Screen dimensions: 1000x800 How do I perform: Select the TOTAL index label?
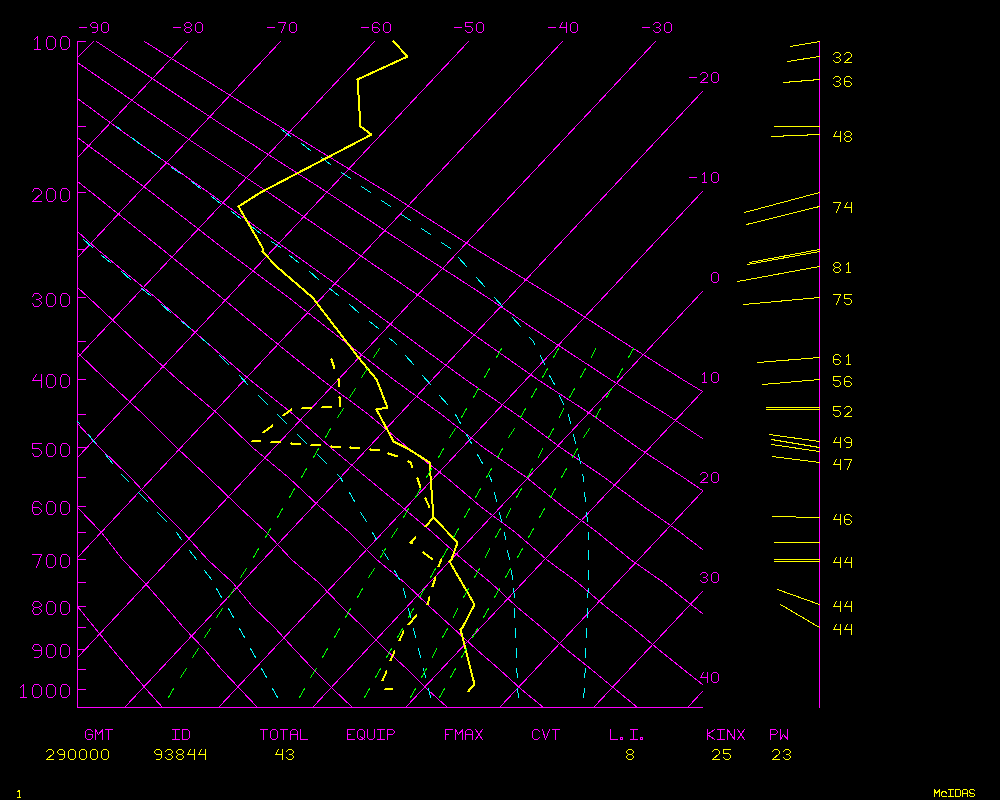(283, 735)
